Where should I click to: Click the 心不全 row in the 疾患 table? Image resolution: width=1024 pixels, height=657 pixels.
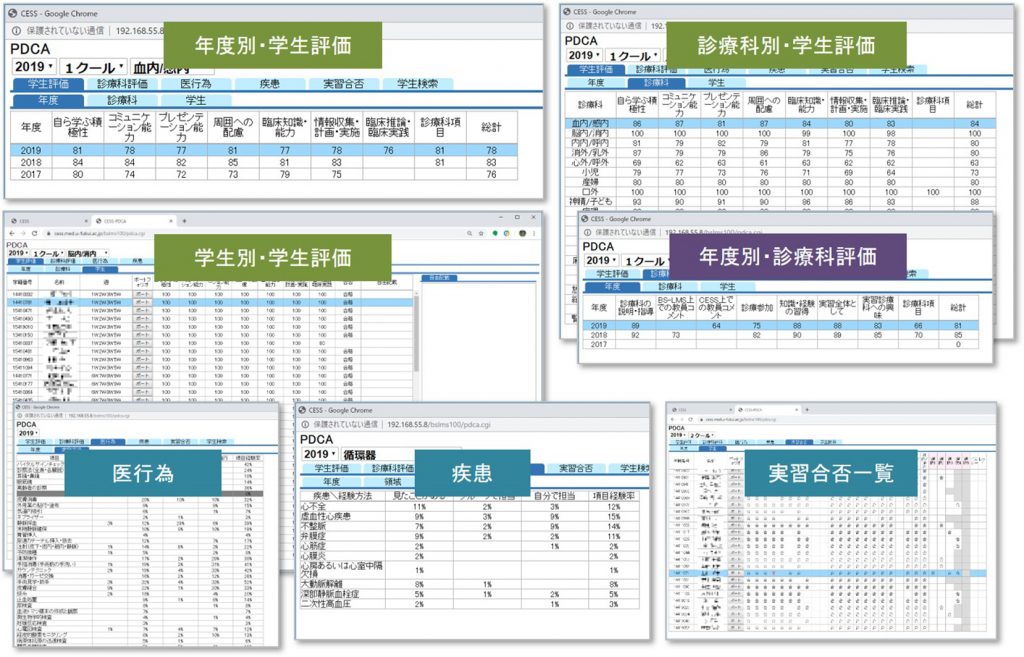tap(470, 507)
